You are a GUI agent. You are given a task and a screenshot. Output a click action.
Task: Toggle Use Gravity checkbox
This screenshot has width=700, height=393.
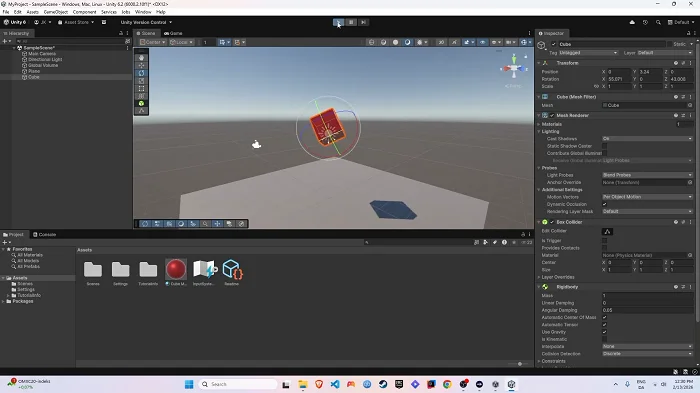tap(604, 332)
